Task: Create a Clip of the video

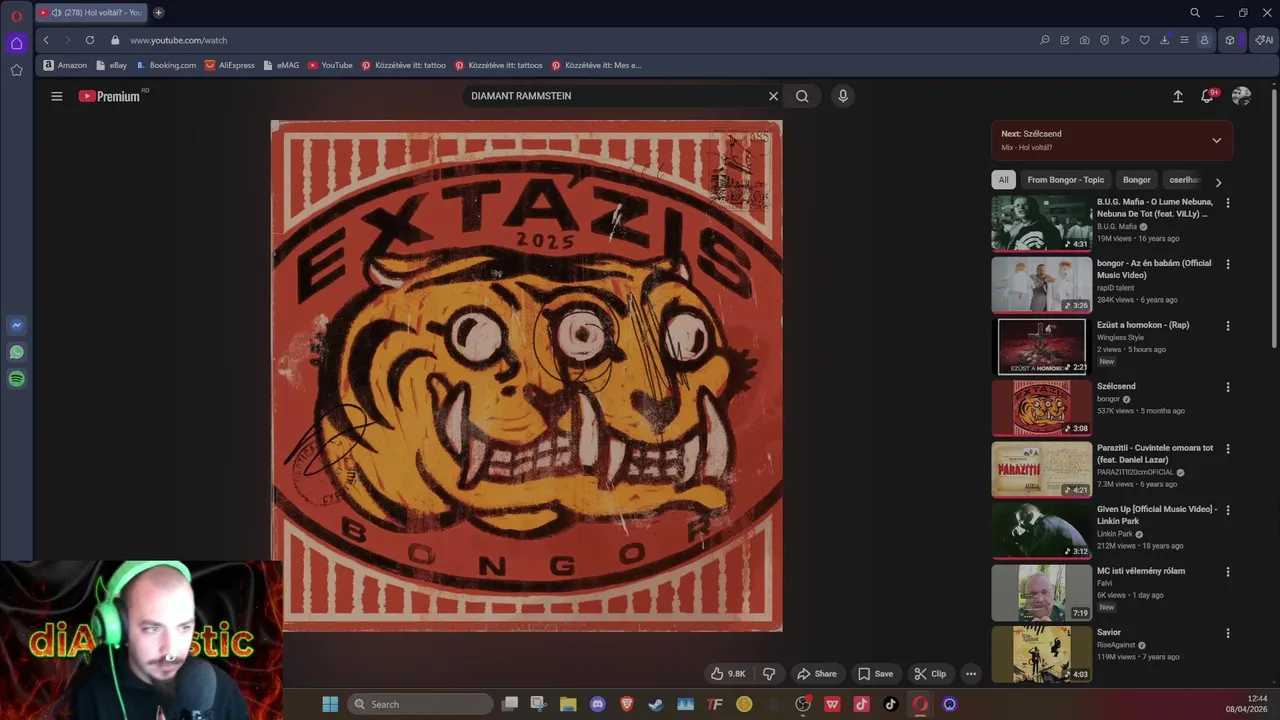Action: (930, 674)
